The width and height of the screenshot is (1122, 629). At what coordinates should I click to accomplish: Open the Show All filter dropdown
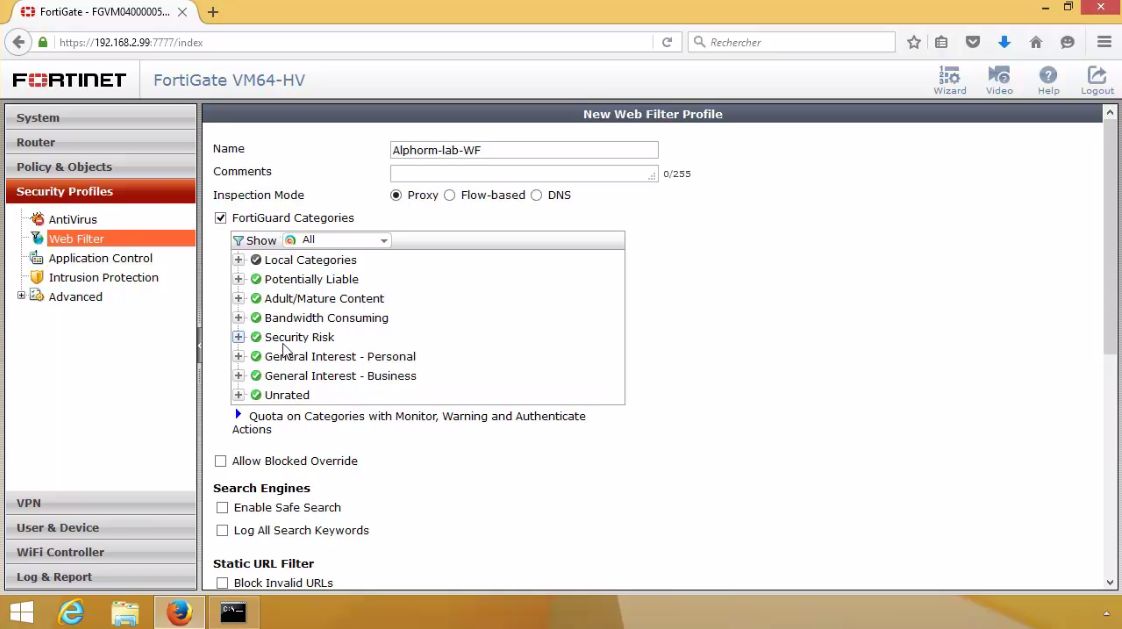(336, 240)
